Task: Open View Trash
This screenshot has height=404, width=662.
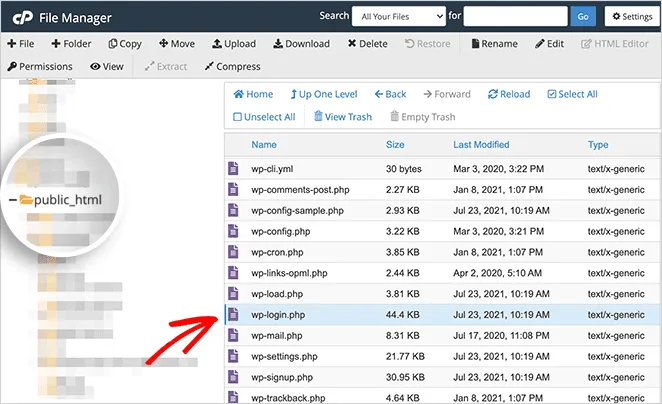Action: (343, 117)
